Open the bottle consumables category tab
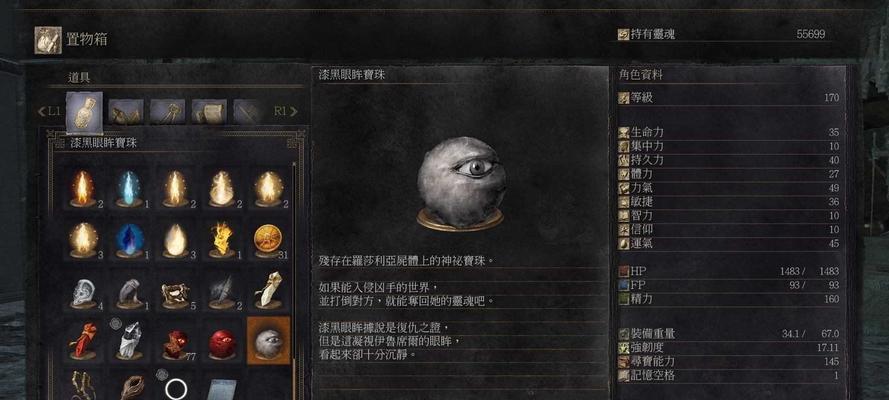 pyautogui.click(x=84, y=112)
